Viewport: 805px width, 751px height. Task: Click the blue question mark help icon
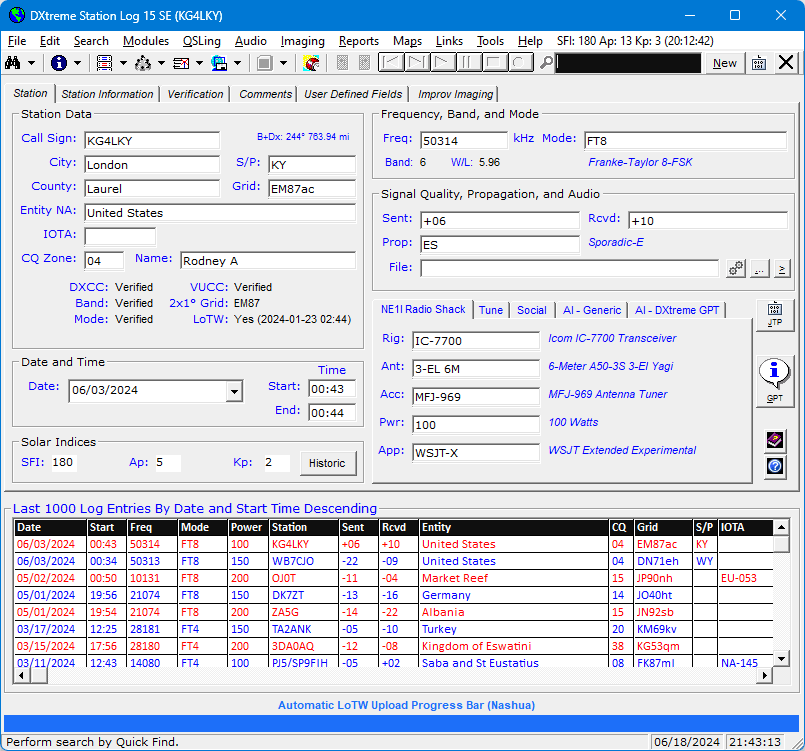(x=774, y=466)
